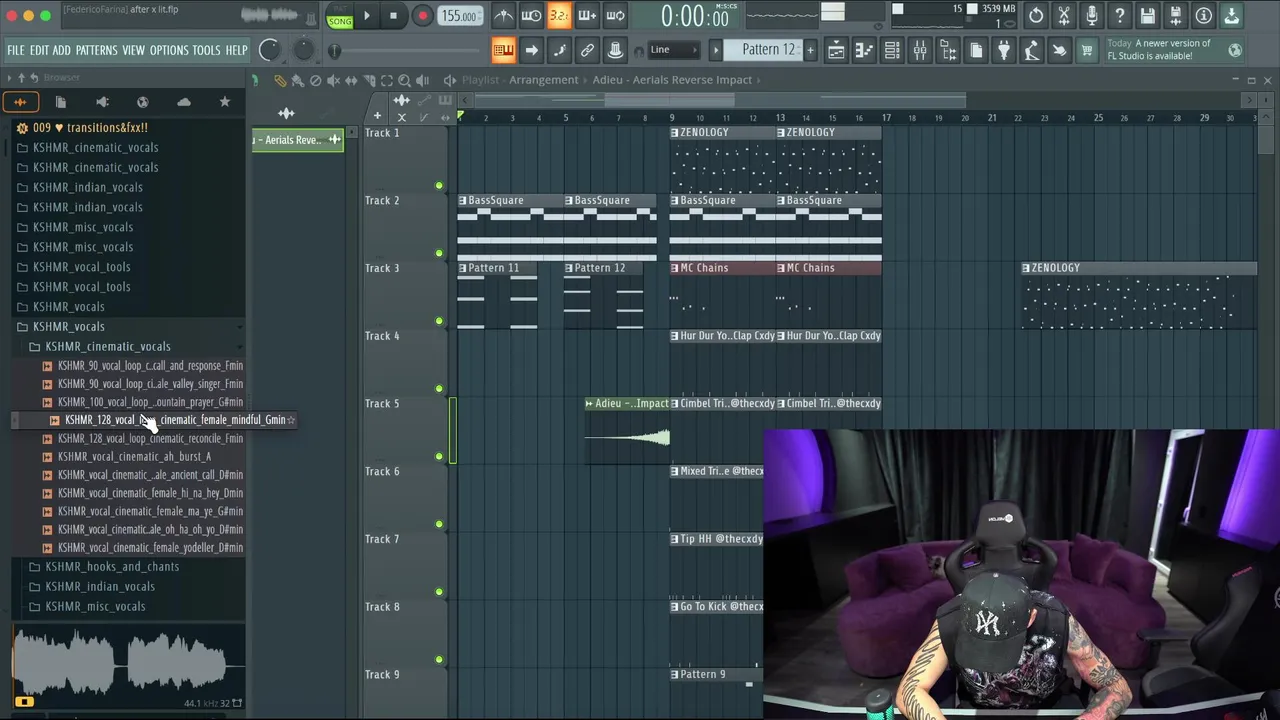1280x720 pixels.
Task: Toggle the metronome button
Action: point(504,16)
